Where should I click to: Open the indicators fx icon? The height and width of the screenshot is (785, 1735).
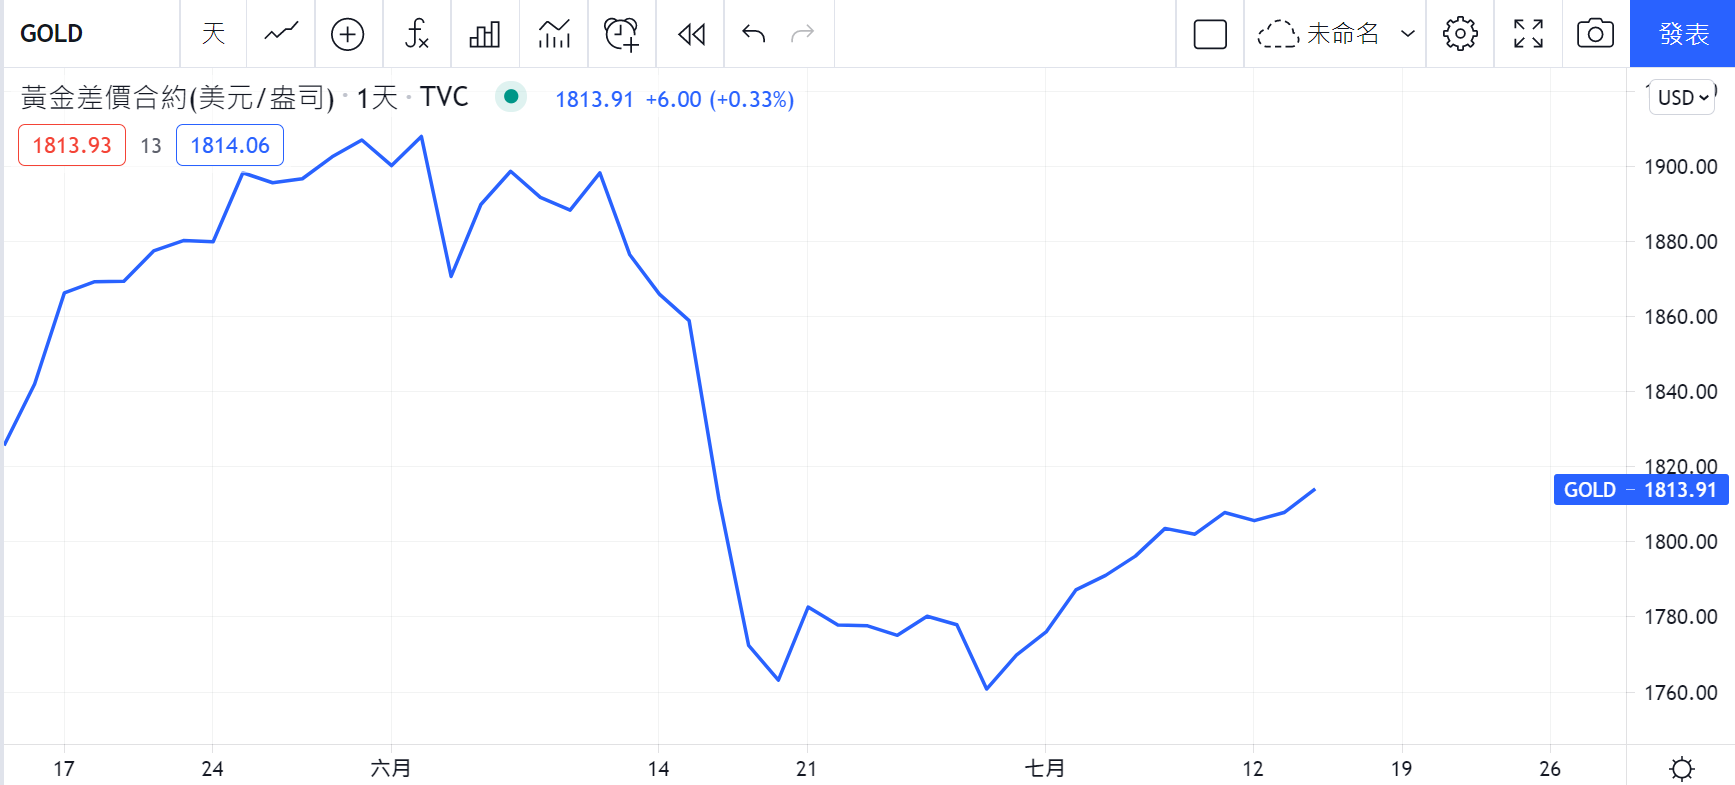tap(417, 34)
